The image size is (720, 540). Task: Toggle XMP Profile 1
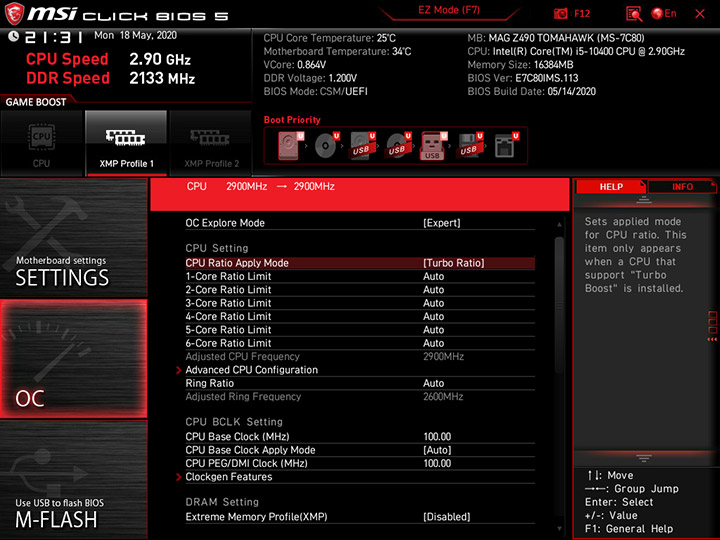(126, 143)
